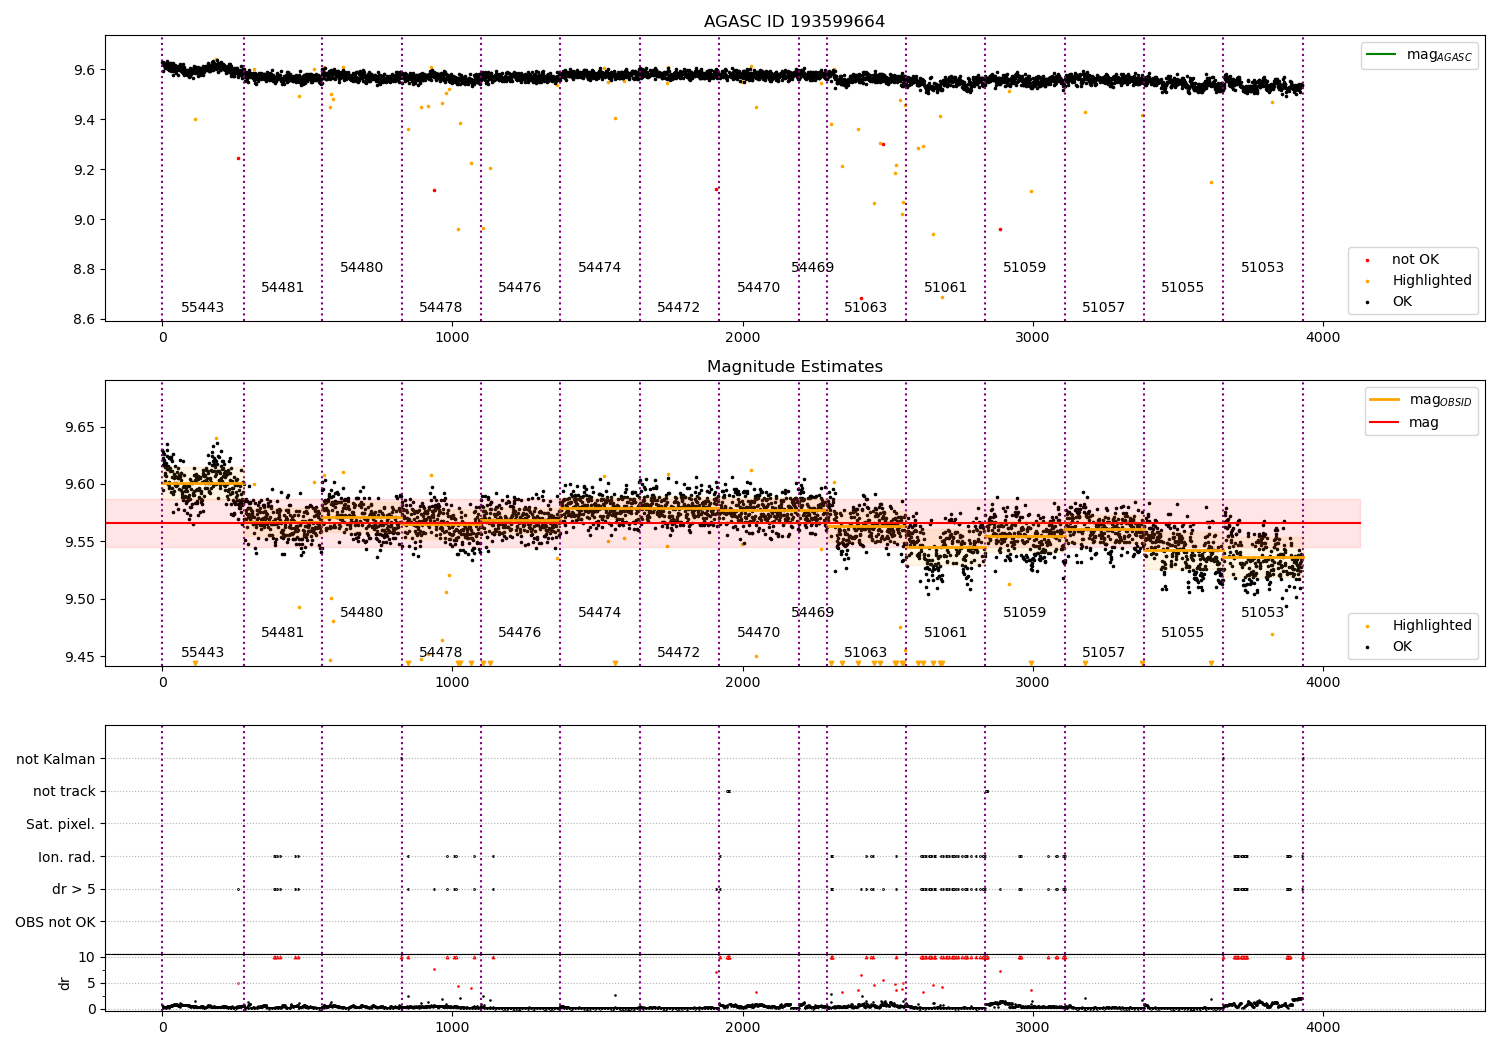Click x-axis tick 4000 of bottom plot
The image size is (1500, 1050).
pos(1323,1027)
